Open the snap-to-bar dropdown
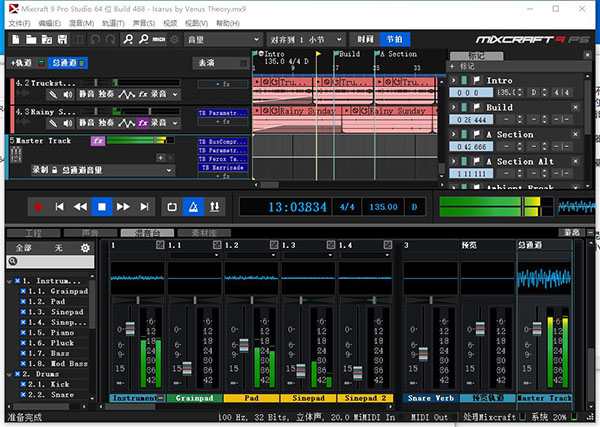This screenshot has height=427, width=600. [306, 39]
